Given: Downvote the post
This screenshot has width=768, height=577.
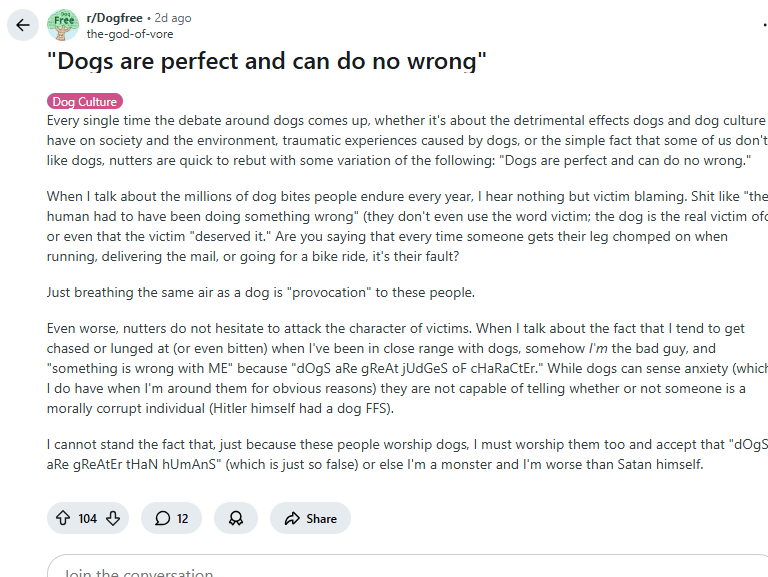Looking at the screenshot, I should [113, 518].
